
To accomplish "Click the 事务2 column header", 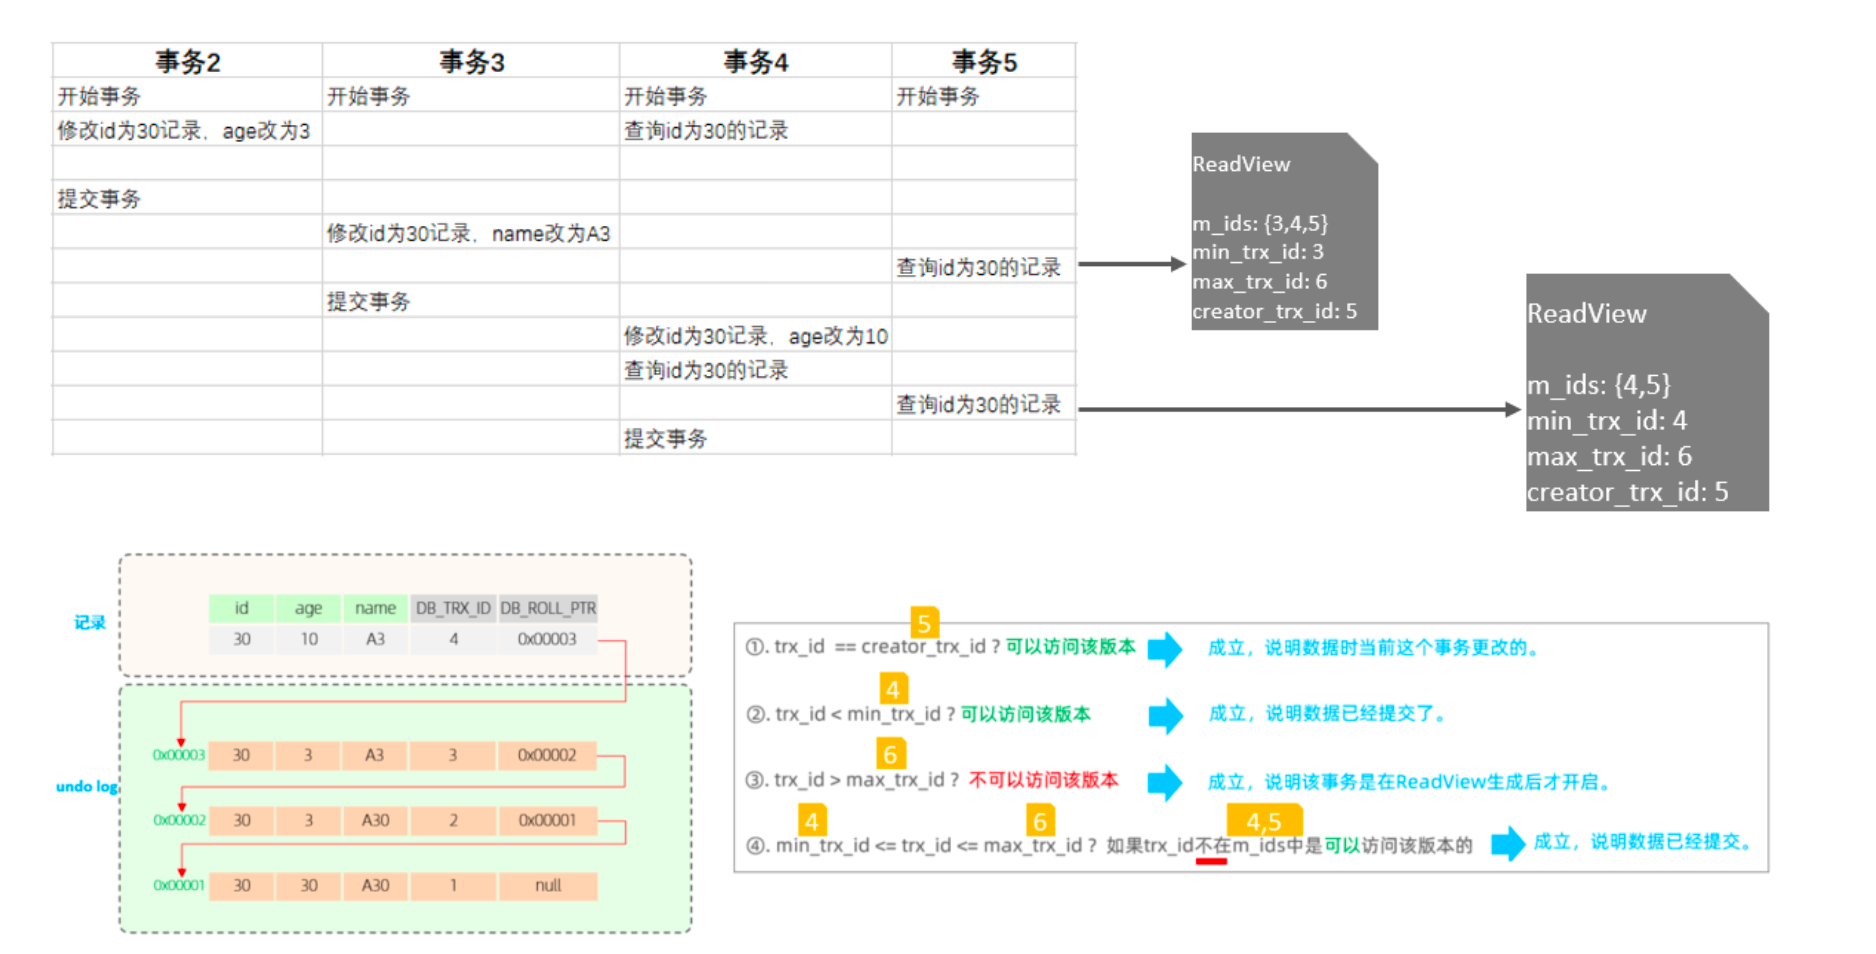I will point(187,61).
